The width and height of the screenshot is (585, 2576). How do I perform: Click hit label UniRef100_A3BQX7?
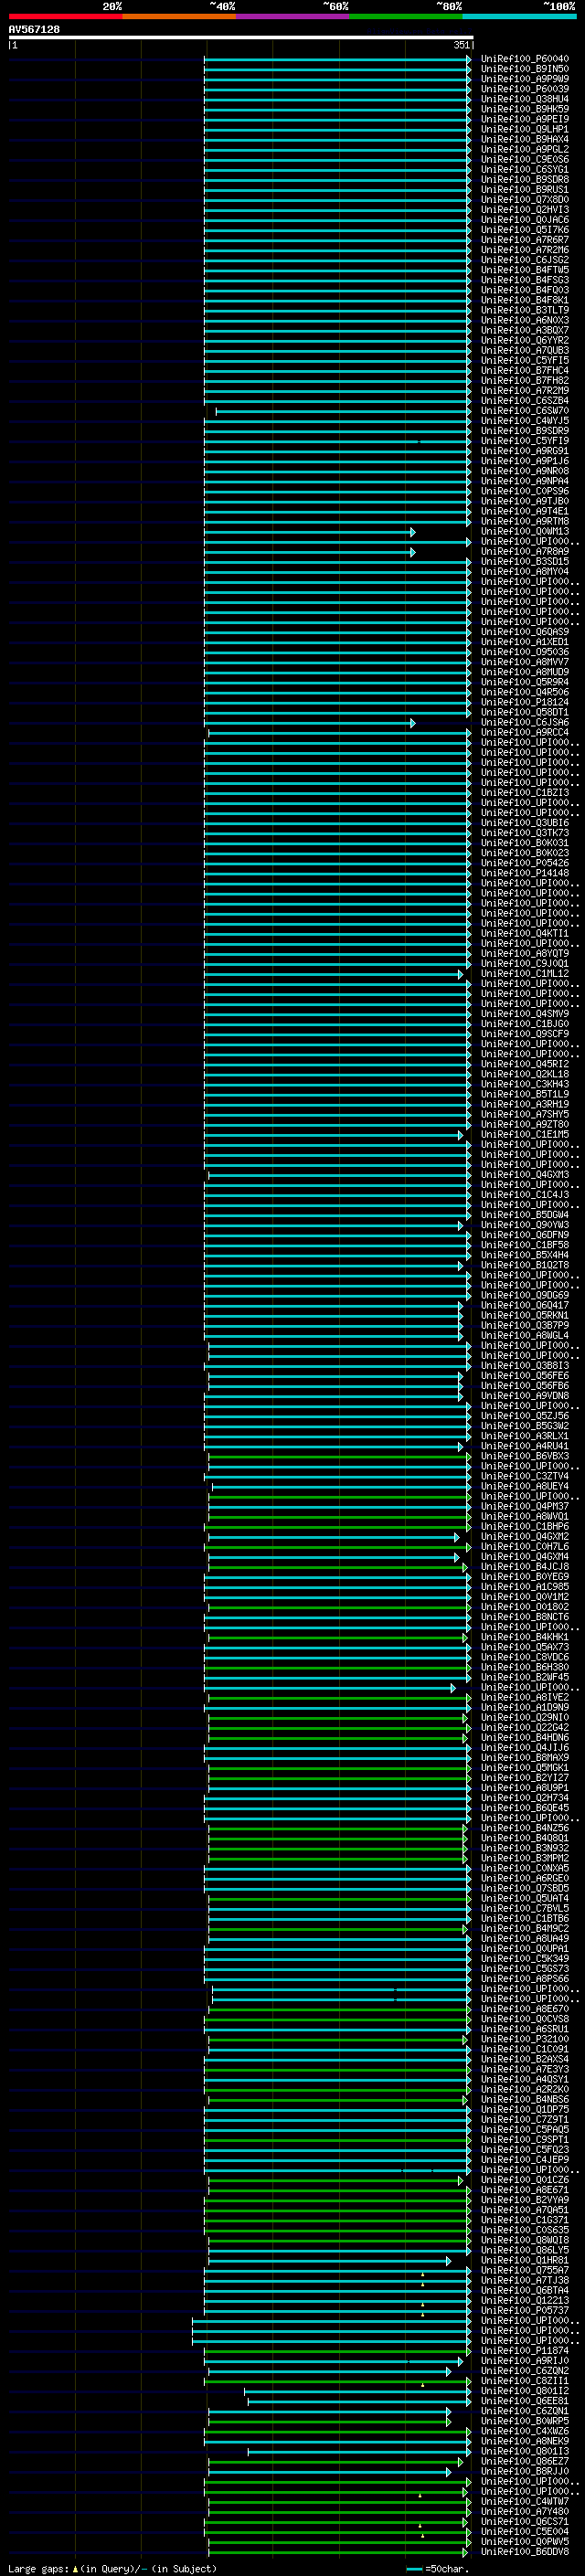[524, 330]
